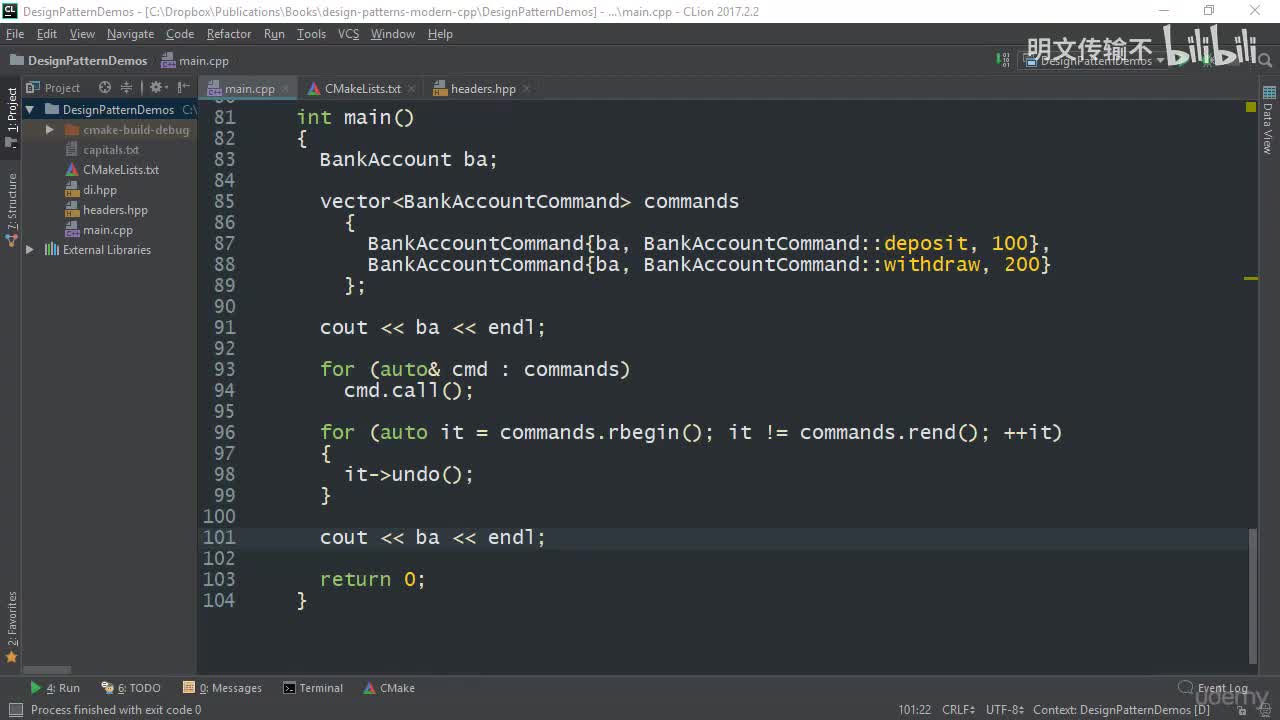The image size is (1280, 720).
Task: Open the View menu
Action: click(82, 34)
